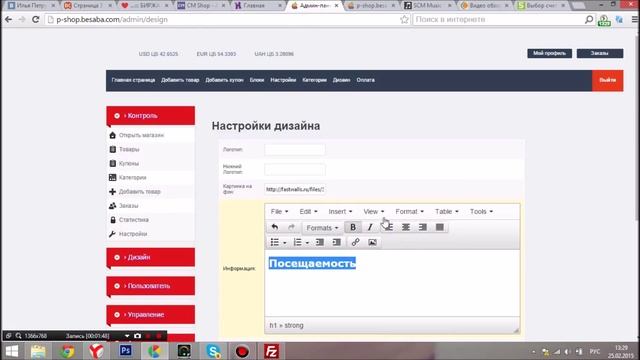Open the Table menu in editor

447,211
